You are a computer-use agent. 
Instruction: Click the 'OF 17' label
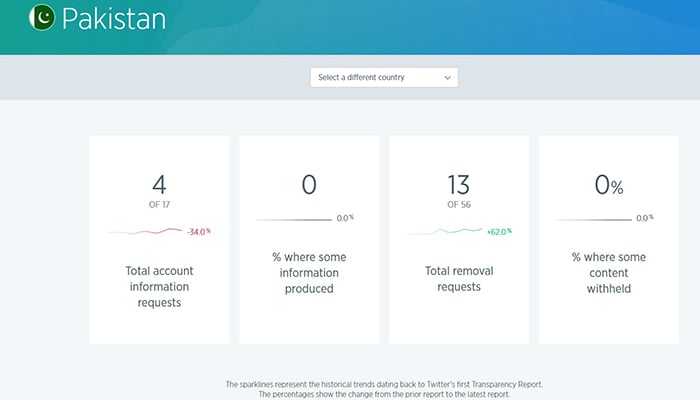click(x=159, y=204)
